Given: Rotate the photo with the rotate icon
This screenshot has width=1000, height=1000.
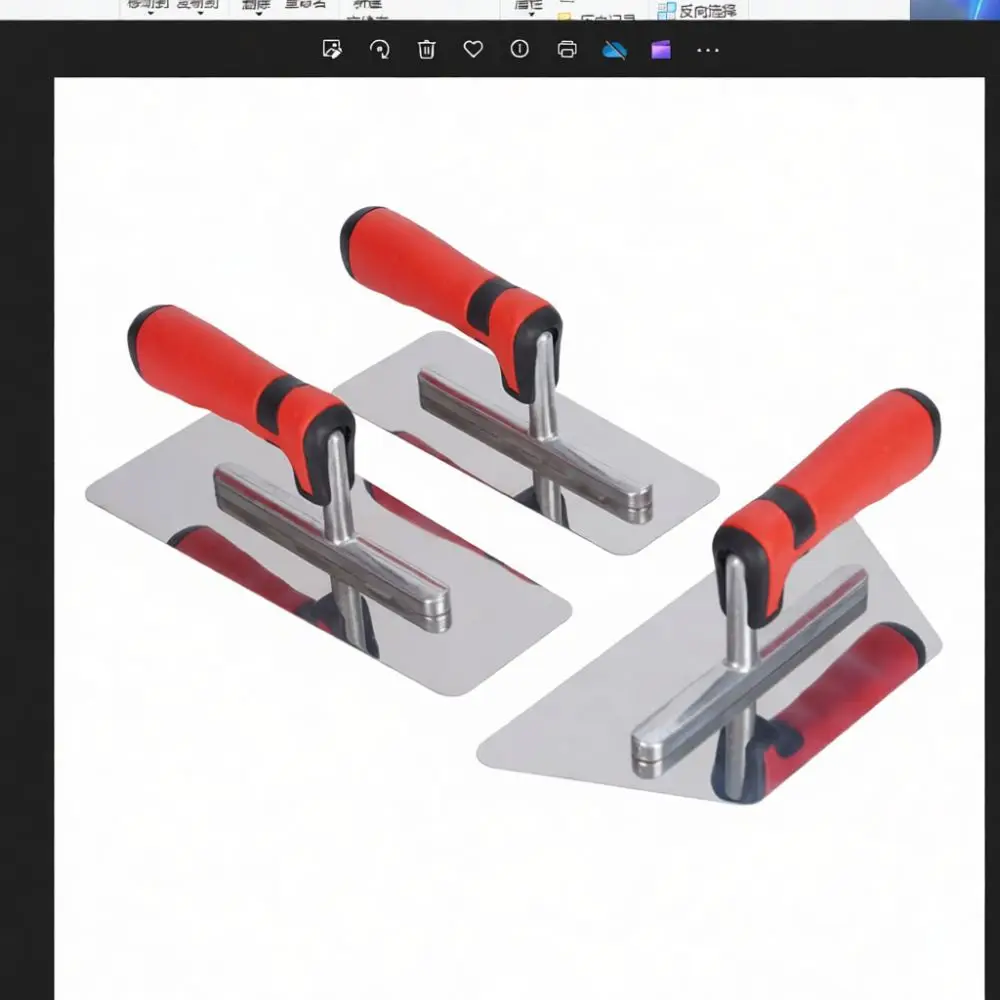Looking at the screenshot, I should tap(379, 49).
